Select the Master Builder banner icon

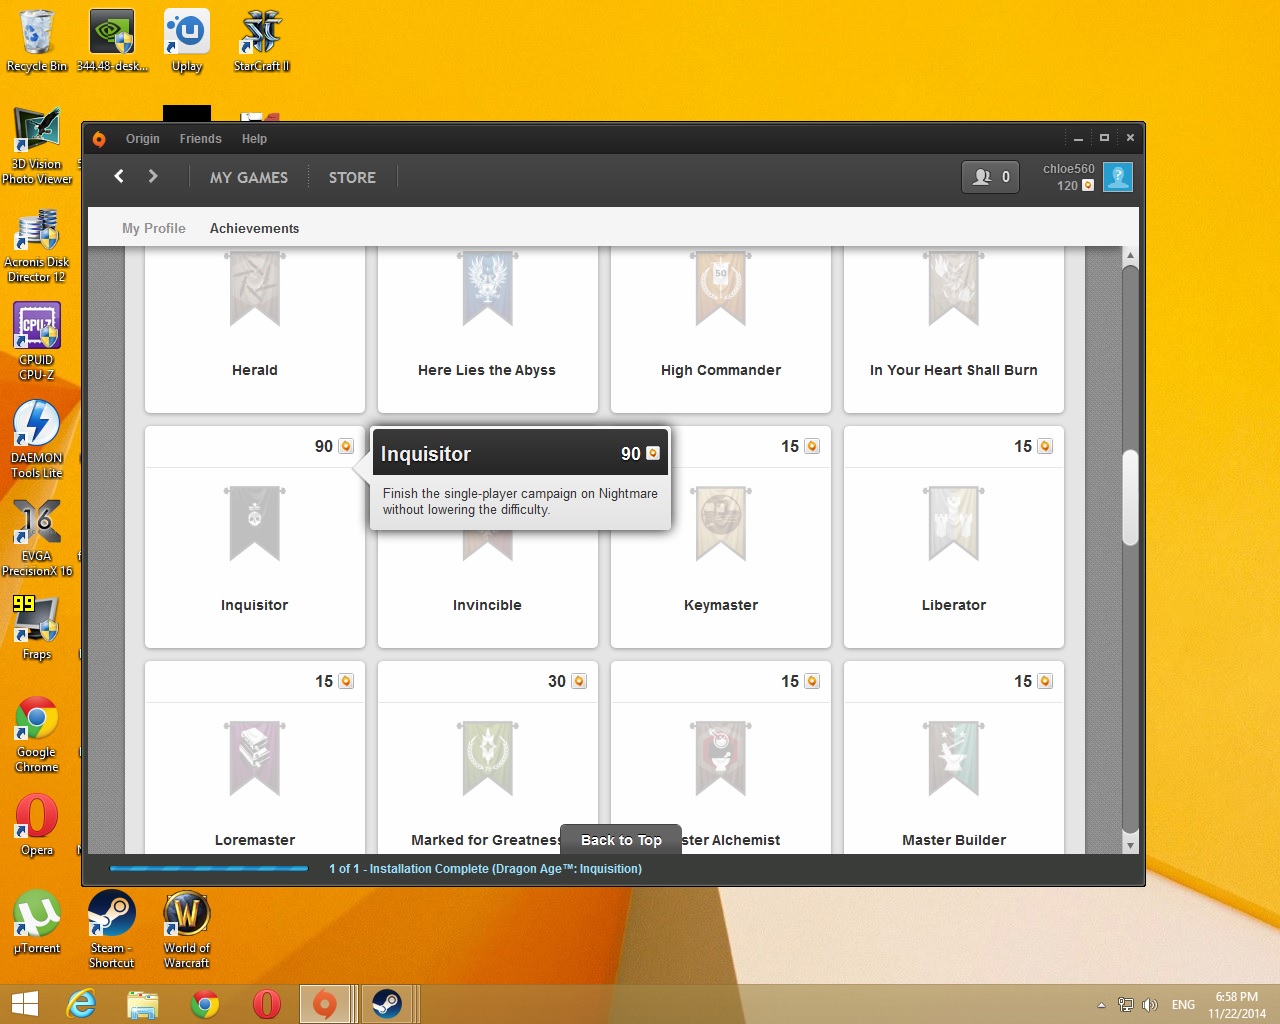pyautogui.click(x=954, y=759)
